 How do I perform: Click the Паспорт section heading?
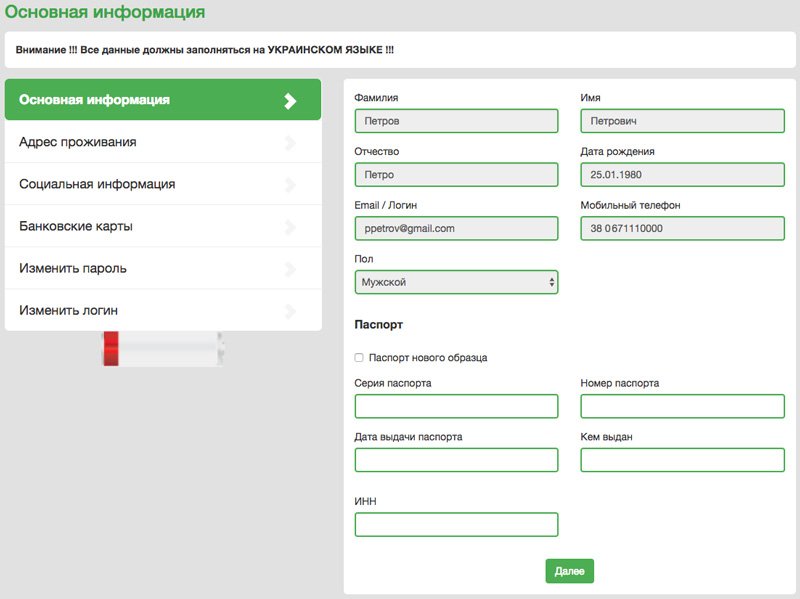(379, 325)
